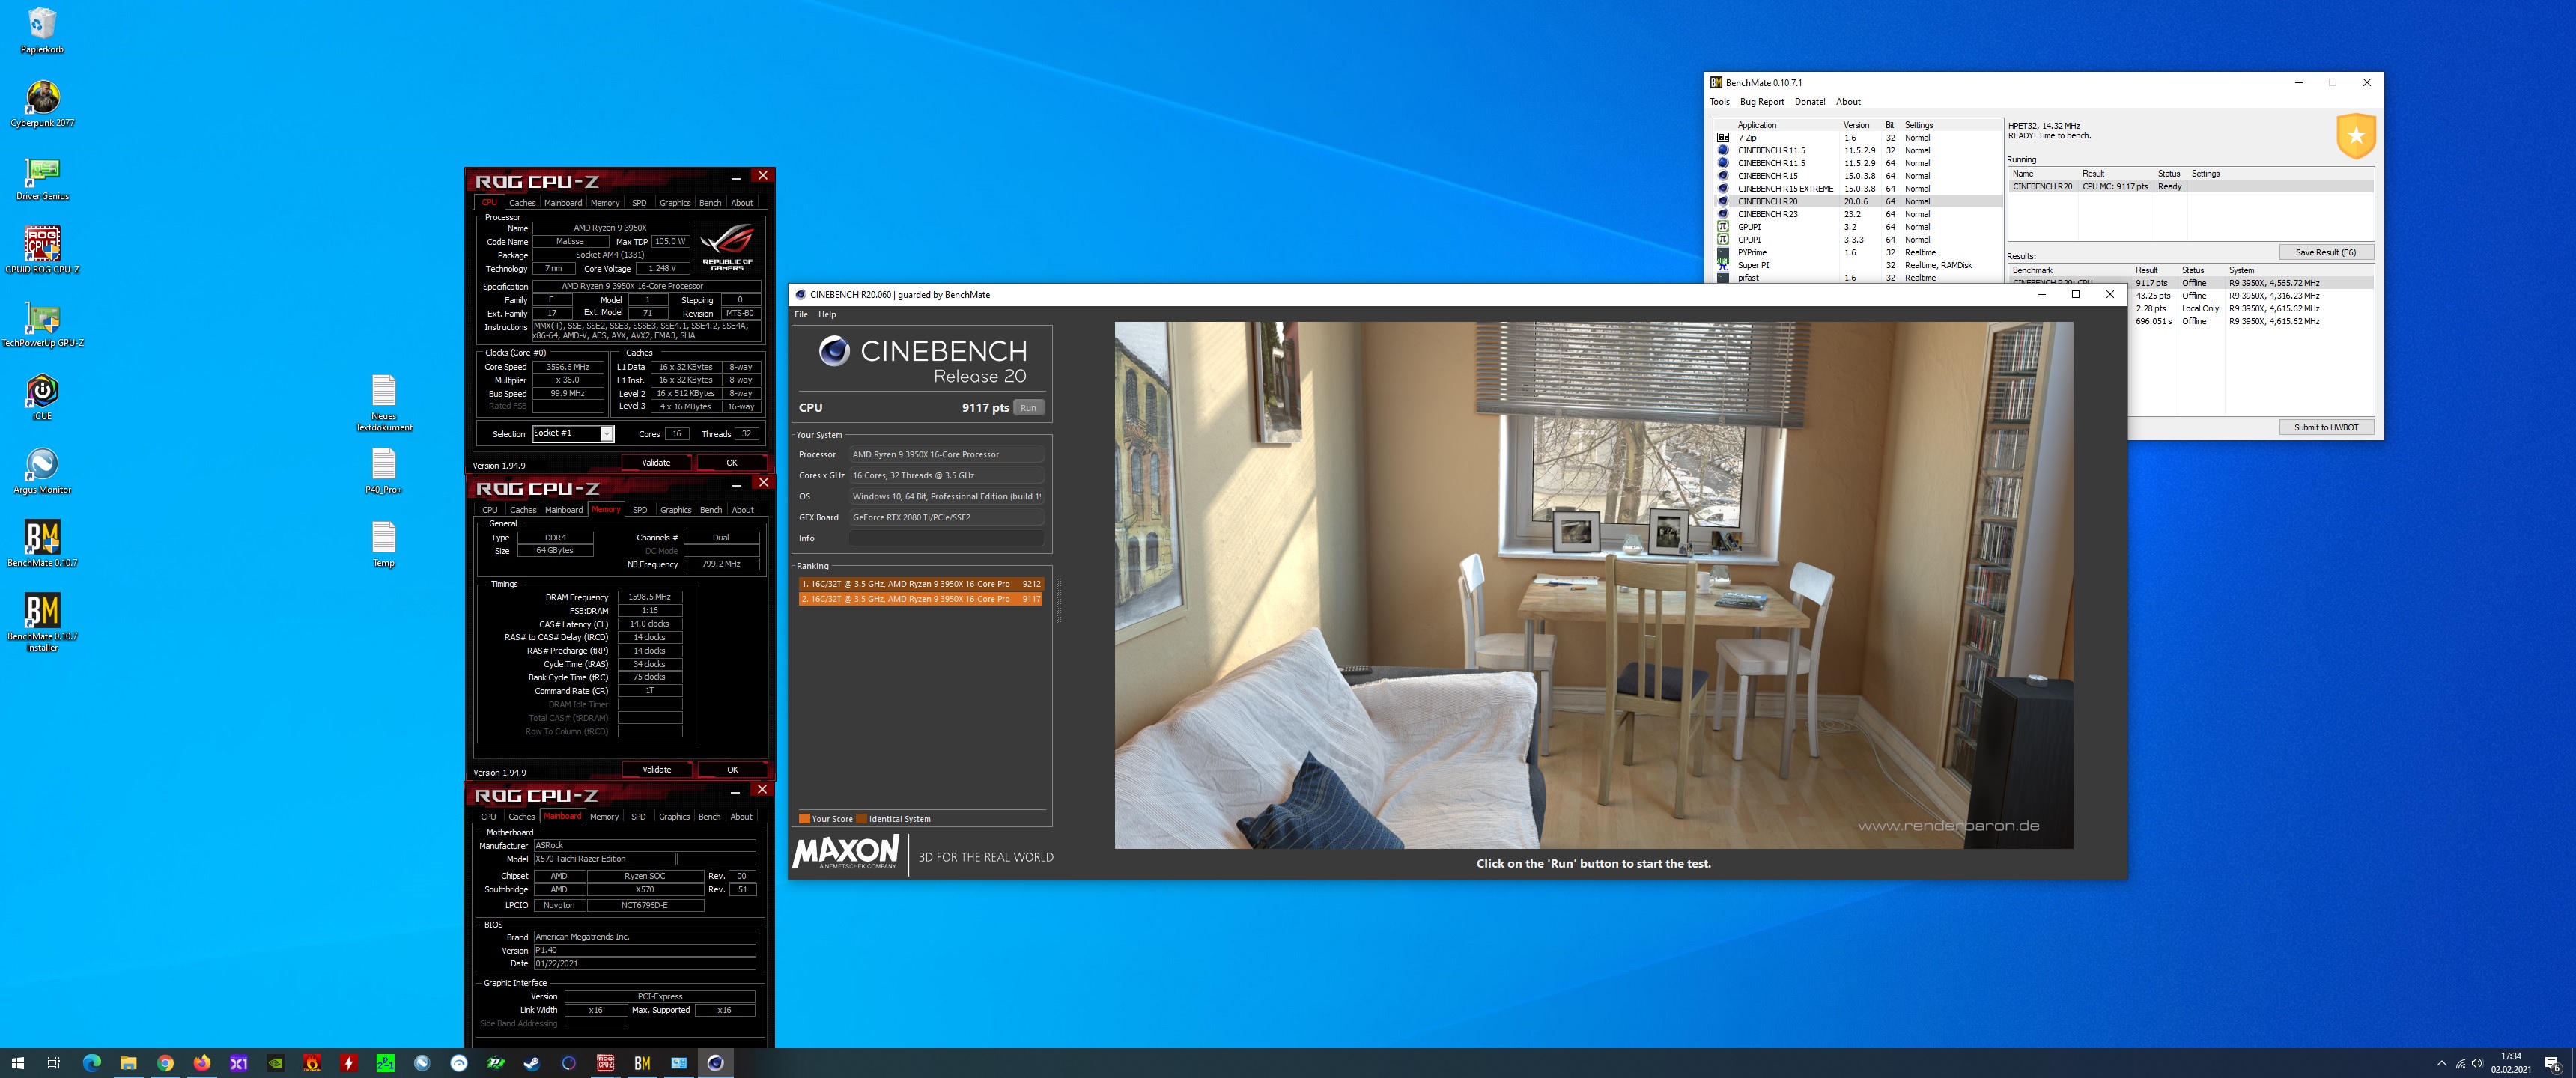Click the Windows Start button
Viewport: 2576px width, 1078px height.
pyautogui.click(x=17, y=1063)
